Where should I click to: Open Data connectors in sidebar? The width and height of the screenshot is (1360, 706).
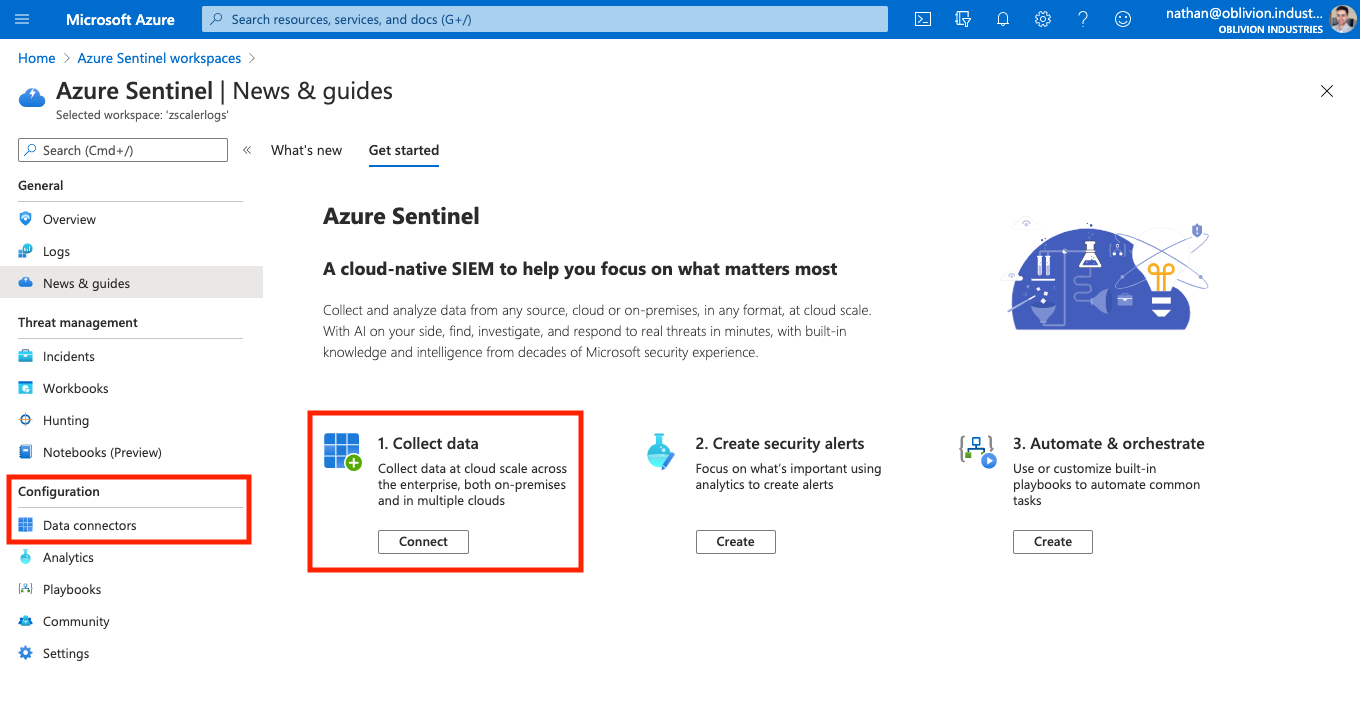point(89,525)
